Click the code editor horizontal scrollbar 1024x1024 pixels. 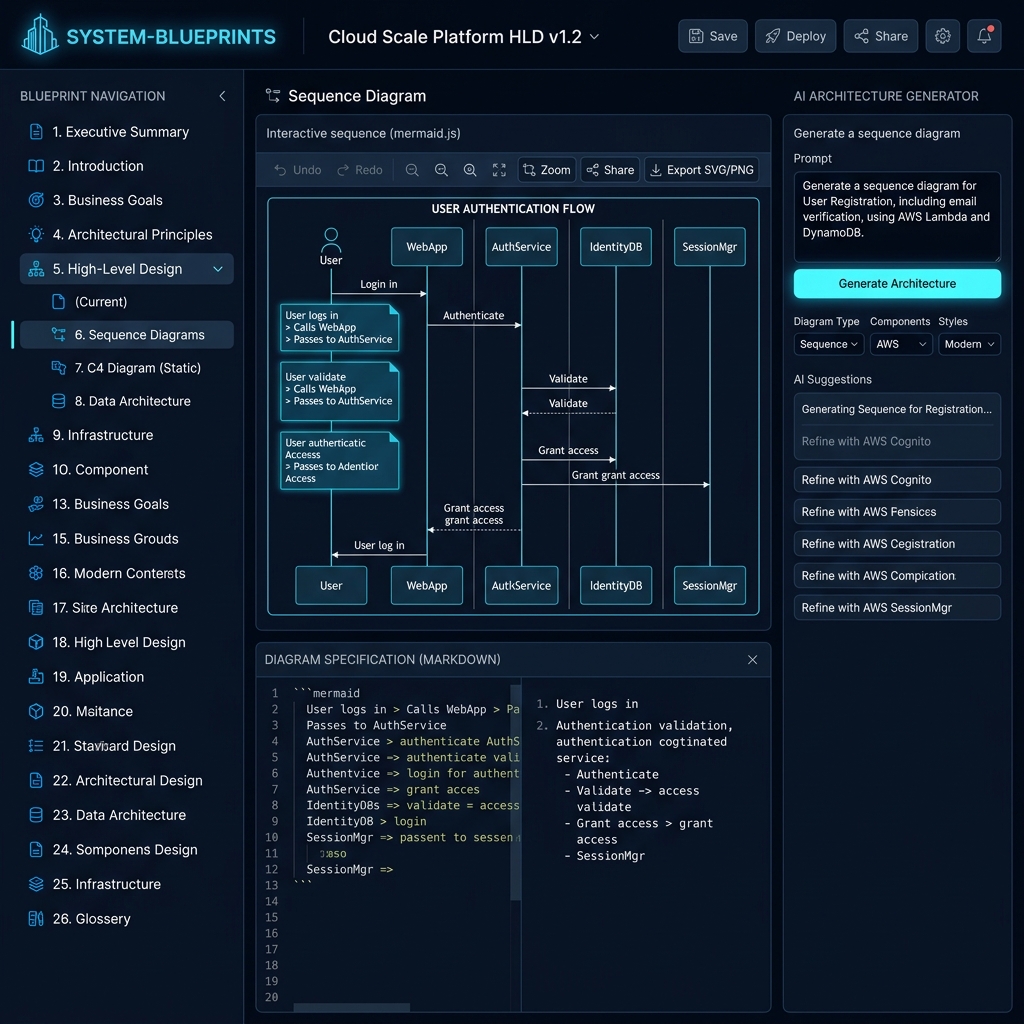(x=351, y=1008)
